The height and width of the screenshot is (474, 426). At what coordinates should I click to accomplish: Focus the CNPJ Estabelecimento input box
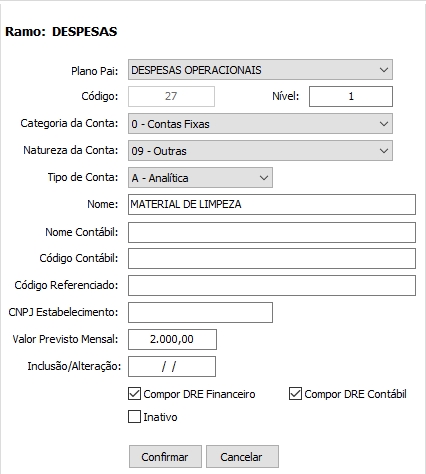point(200,312)
